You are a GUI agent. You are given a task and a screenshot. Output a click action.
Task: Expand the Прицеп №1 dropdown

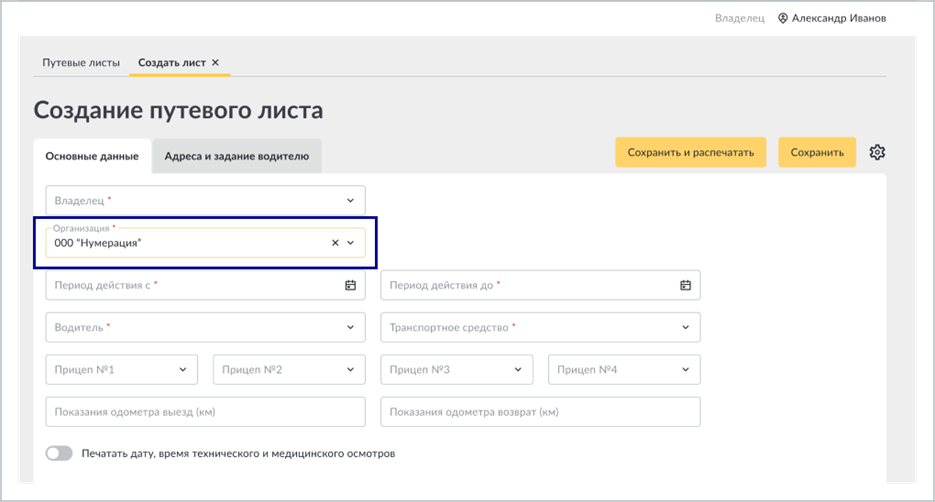point(182,370)
